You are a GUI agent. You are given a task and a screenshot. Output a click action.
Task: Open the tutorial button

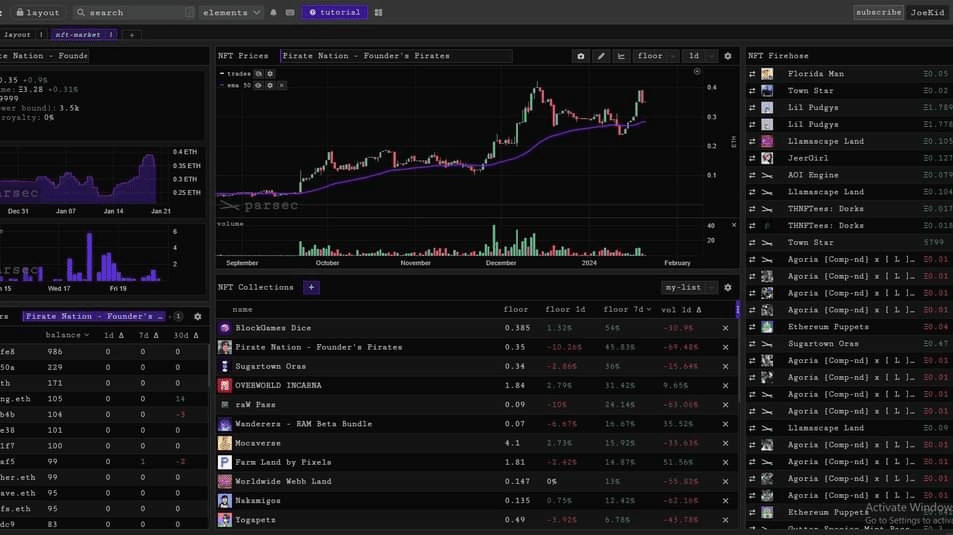[x=335, y=12]
